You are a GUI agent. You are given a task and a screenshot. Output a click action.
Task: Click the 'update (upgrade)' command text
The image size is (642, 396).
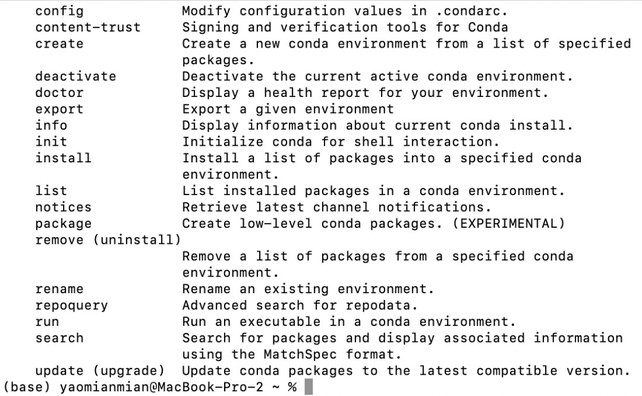click(x=100, y=371)
